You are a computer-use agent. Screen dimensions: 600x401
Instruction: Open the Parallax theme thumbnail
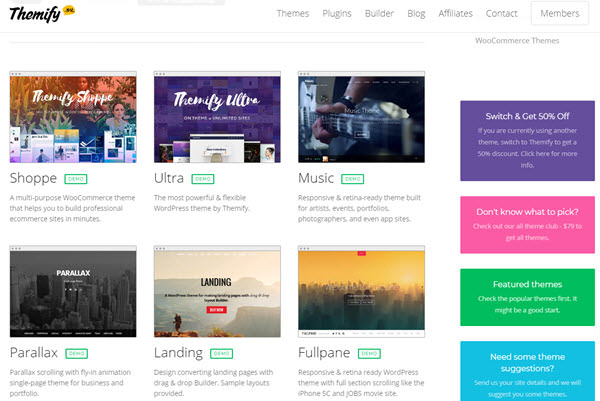pos(73,292)
